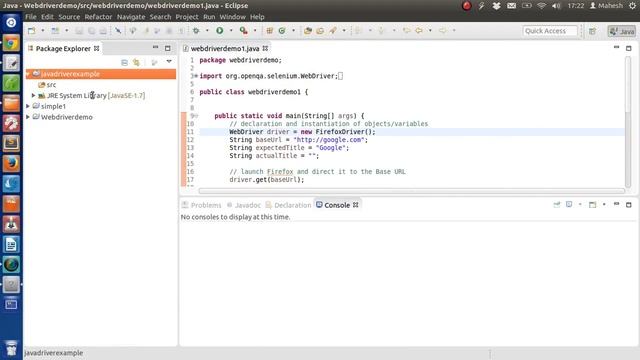Select the src folder in javadriverexample
This screenshot has height=360, width=640.
pyautogui.click(x=51, y=85)
